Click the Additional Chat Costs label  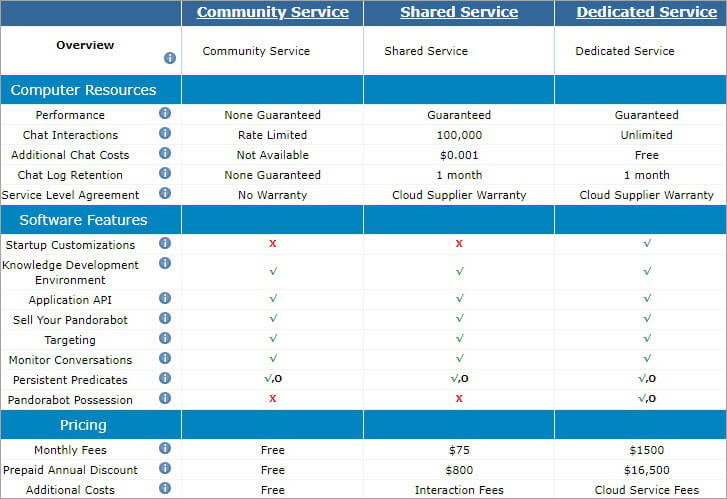coord(70,155)
